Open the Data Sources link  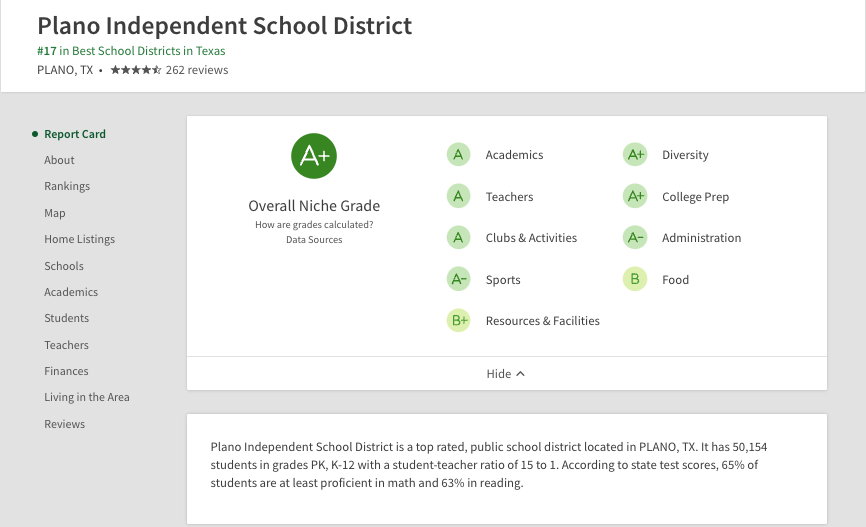(314, 240)
